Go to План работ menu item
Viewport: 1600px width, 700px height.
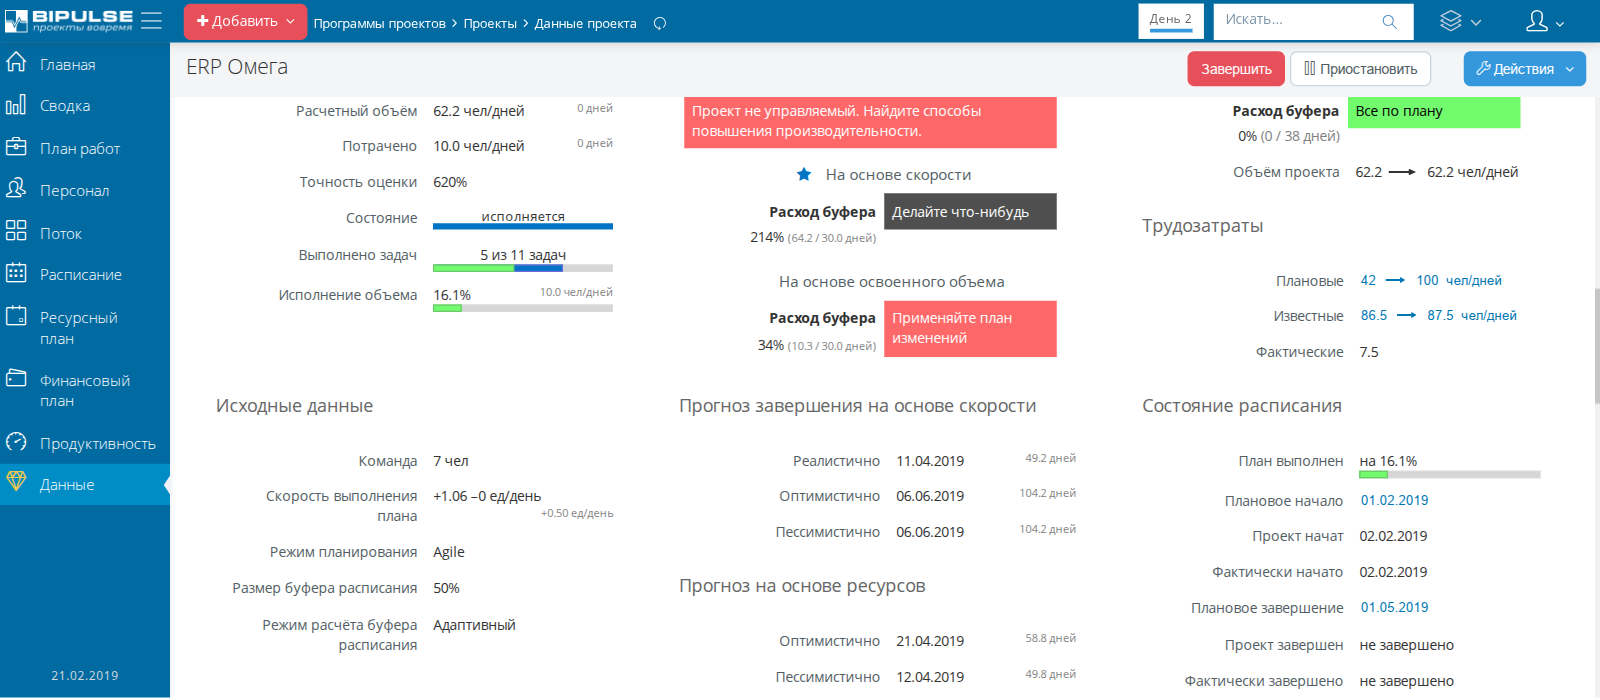(x=80, y=148)
